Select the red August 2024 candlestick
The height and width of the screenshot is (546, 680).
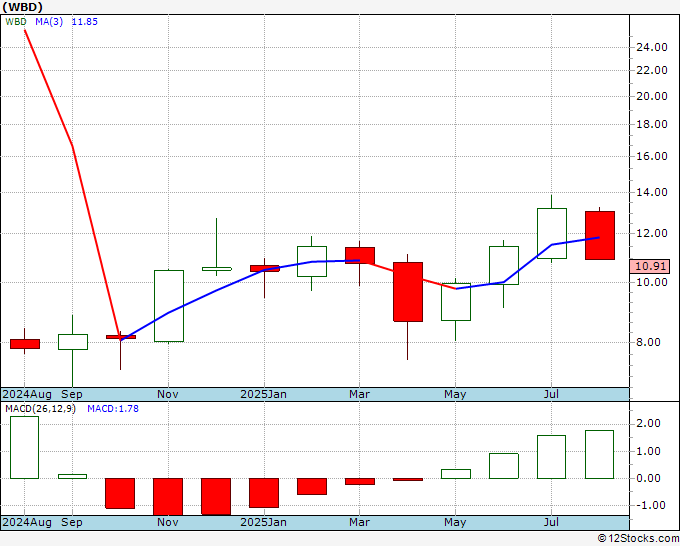25,344
